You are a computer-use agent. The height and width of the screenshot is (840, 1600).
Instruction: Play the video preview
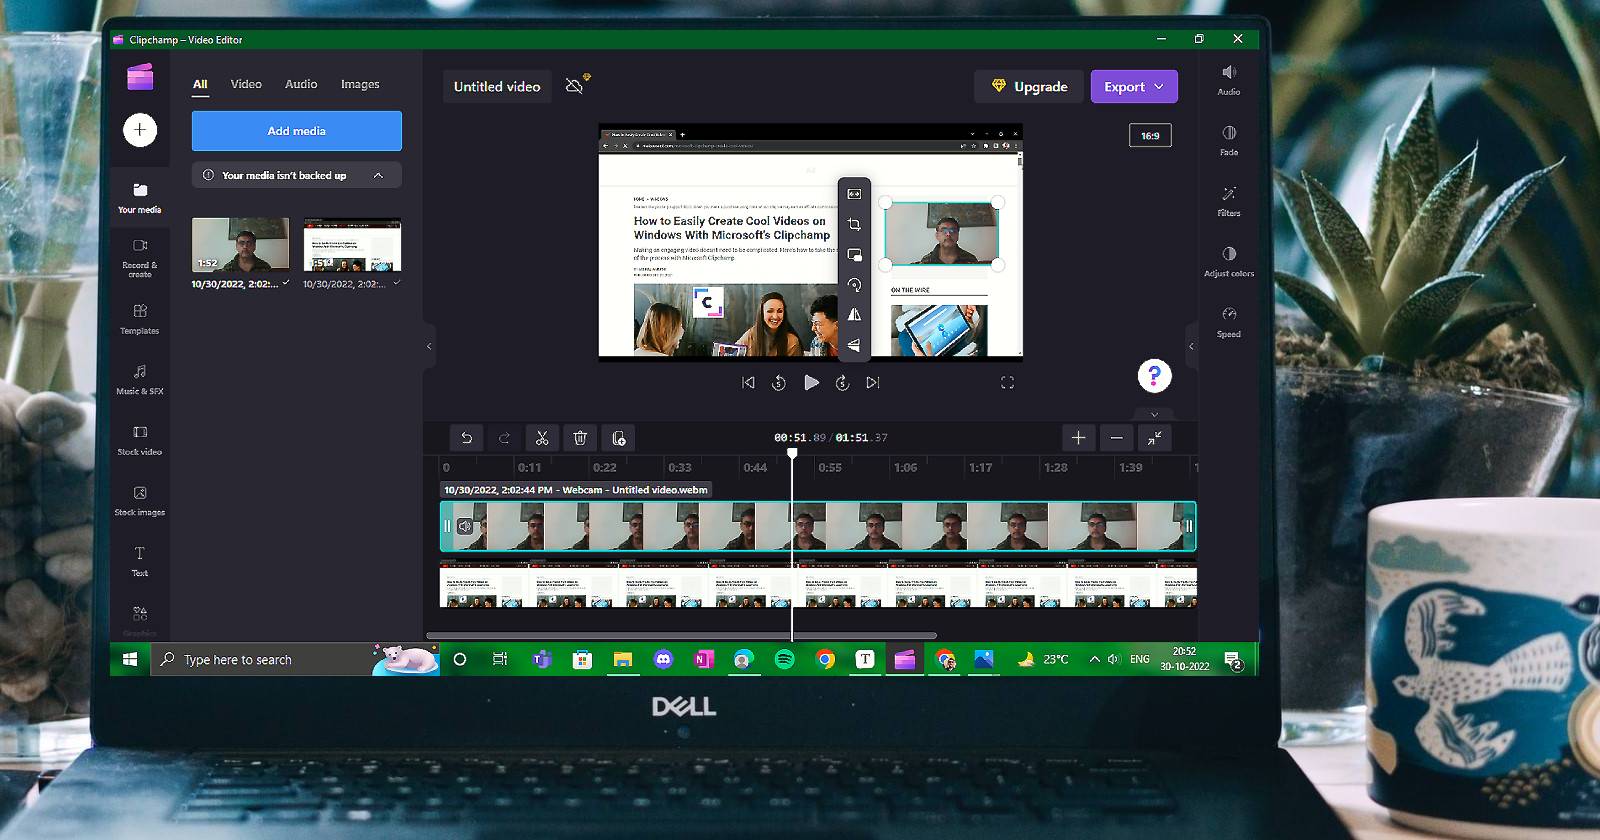click(x=811, y=382)
